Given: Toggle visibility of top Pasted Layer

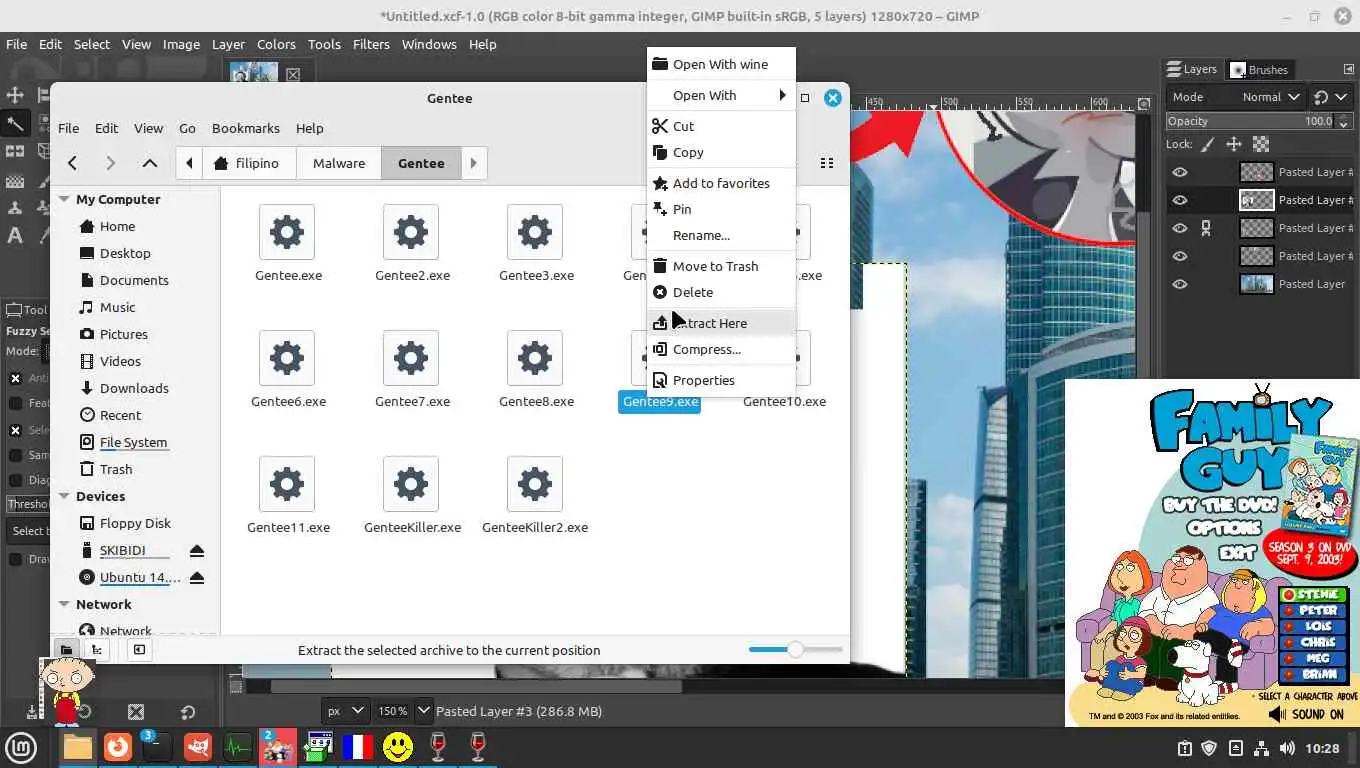Looking at the screenshot, I should 1180,172.
